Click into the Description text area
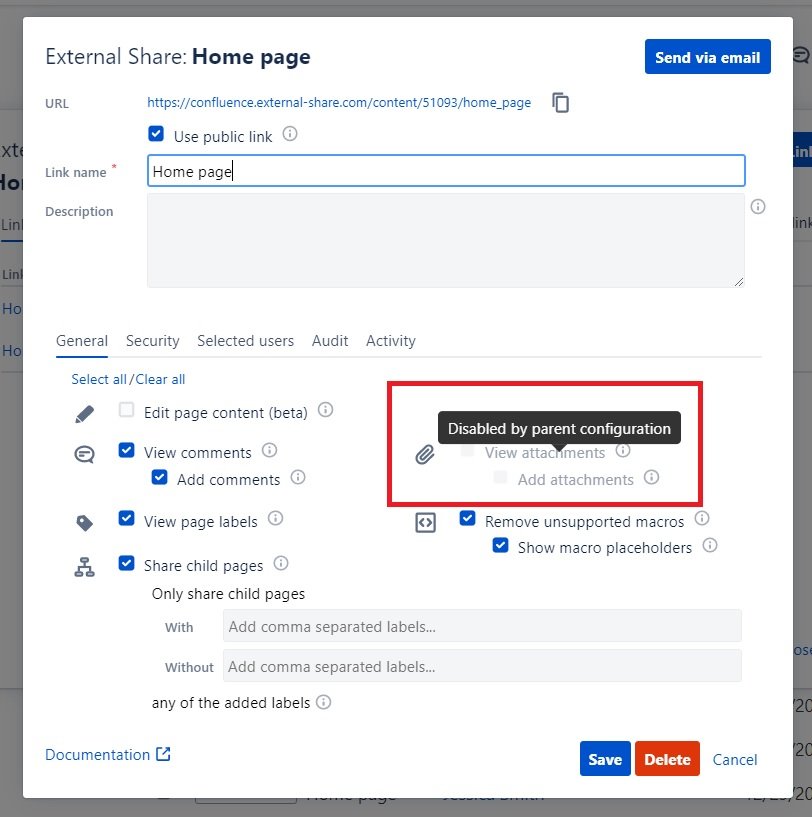This screenshot has height=817, width=812. pos(446,240)
